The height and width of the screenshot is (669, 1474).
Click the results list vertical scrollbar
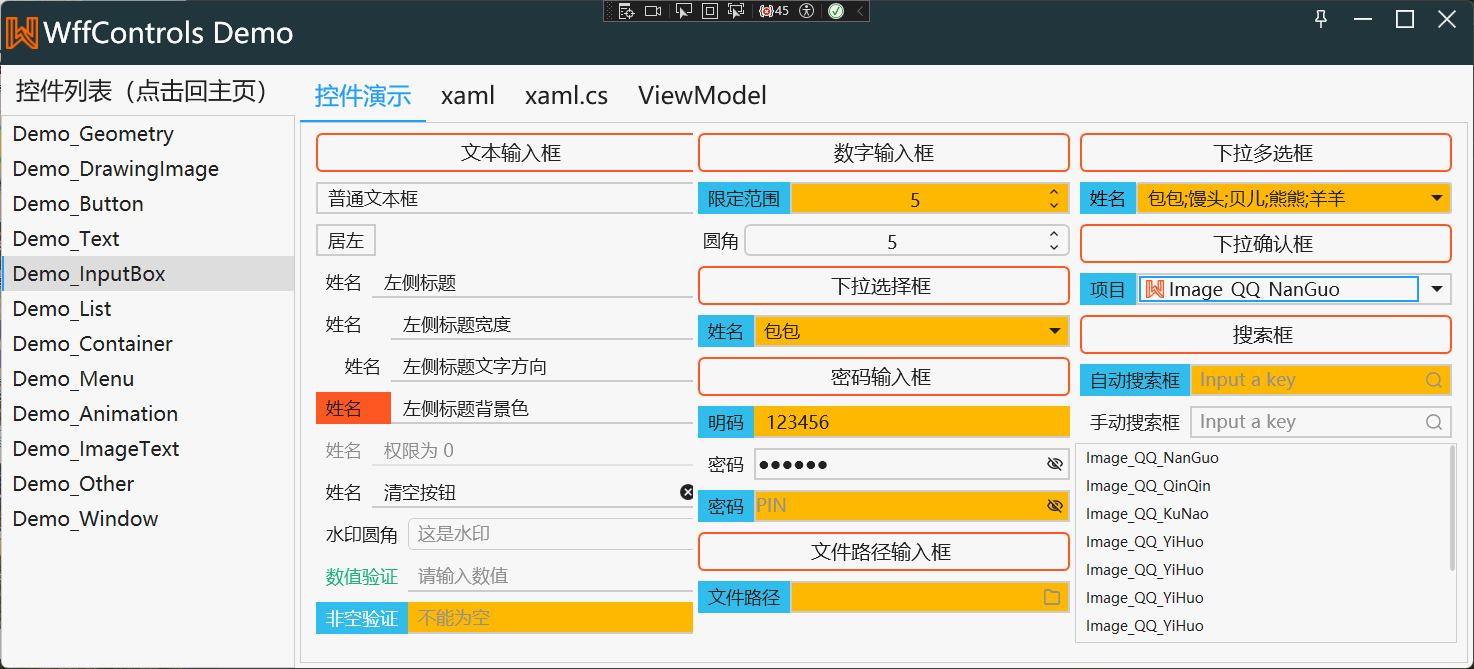click(1453, 510)
